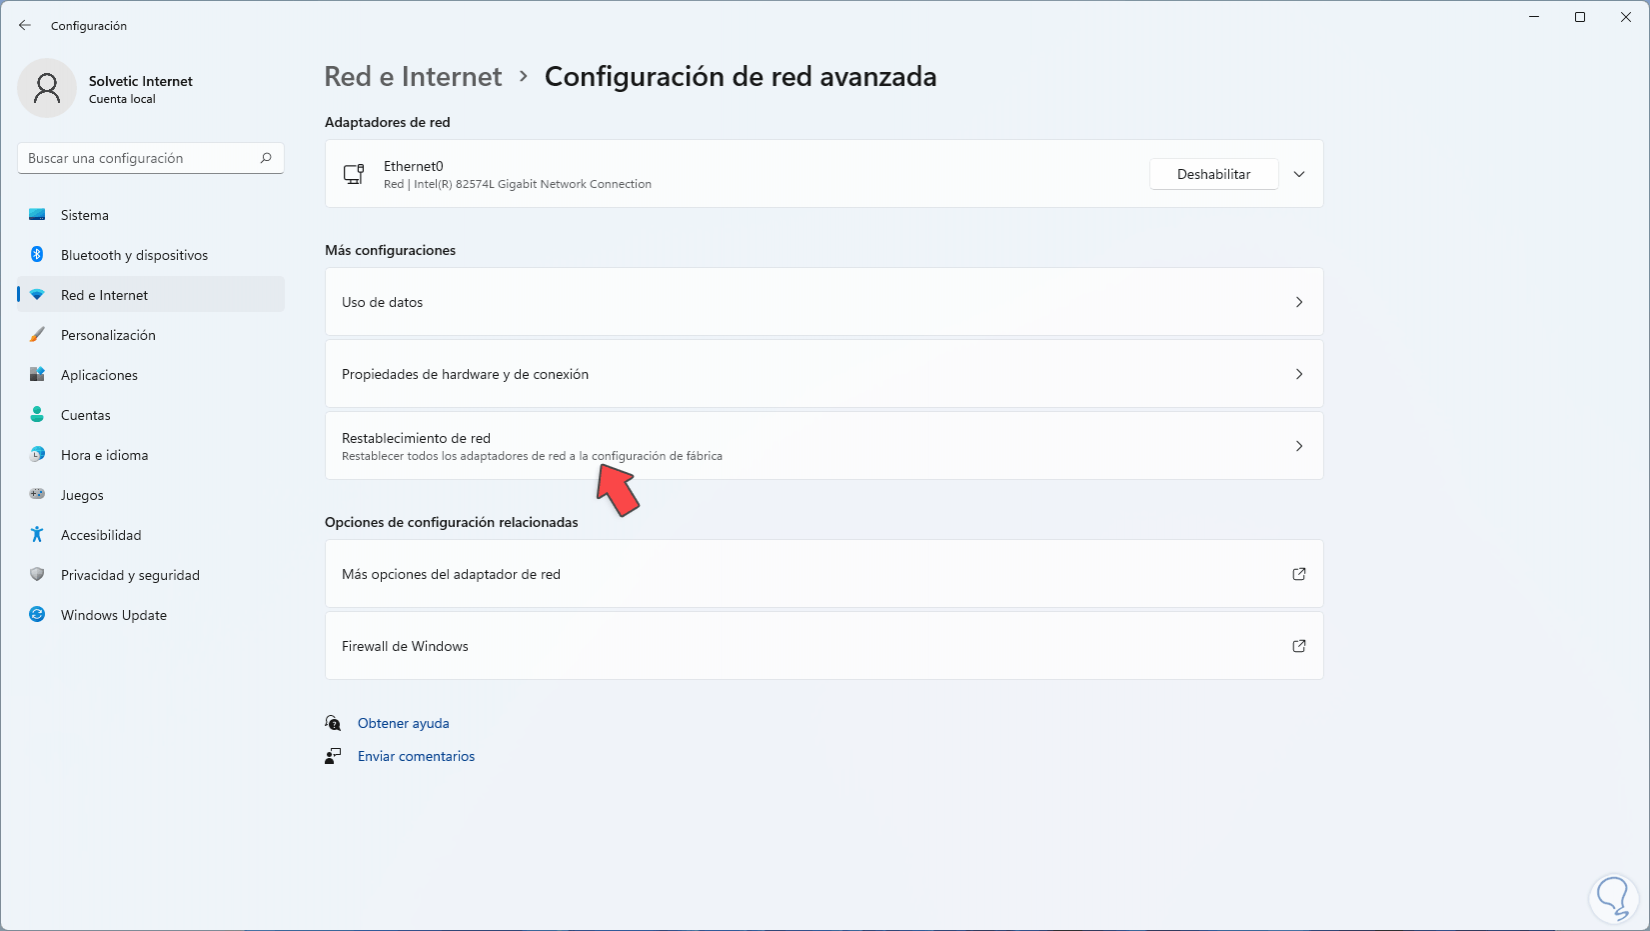Screen dimensions: 1650x931
Task: Click the back arrow in the title bar
Action: (x=25, y=25)
